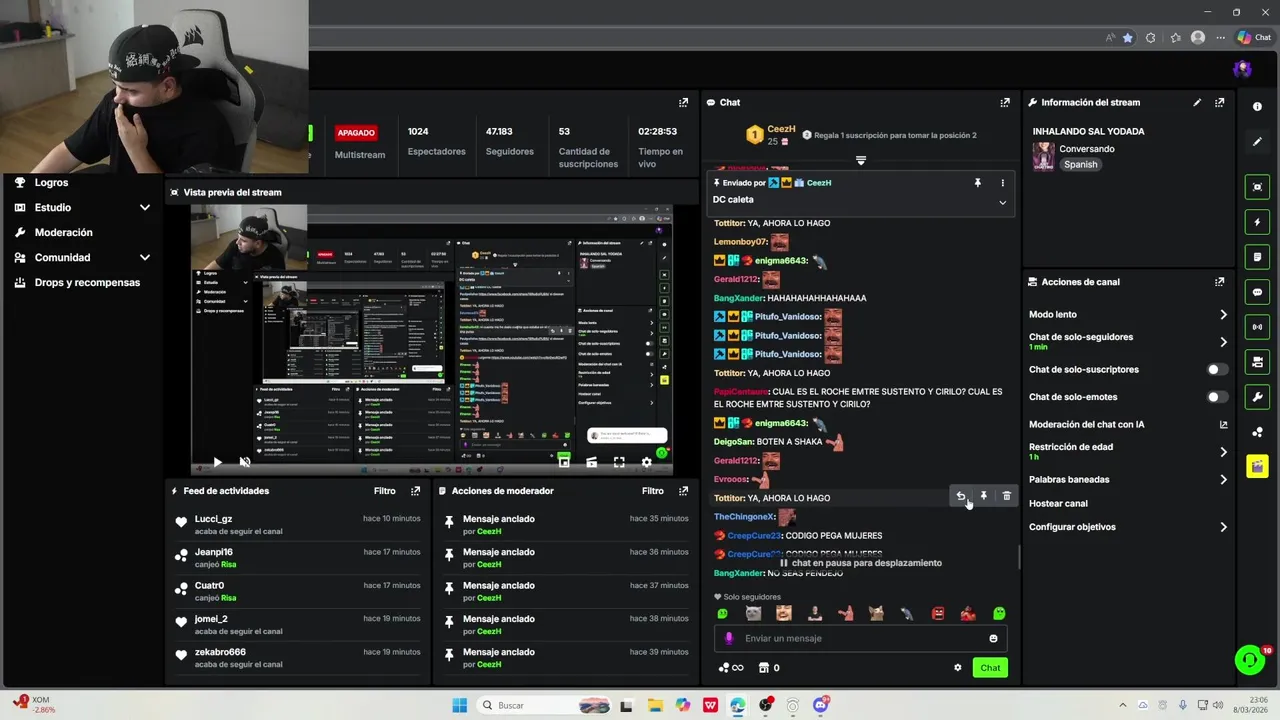The image size is (1280, 720).
Task: Pin Tottitor's highlighted chat message
Action: [984, 496]
